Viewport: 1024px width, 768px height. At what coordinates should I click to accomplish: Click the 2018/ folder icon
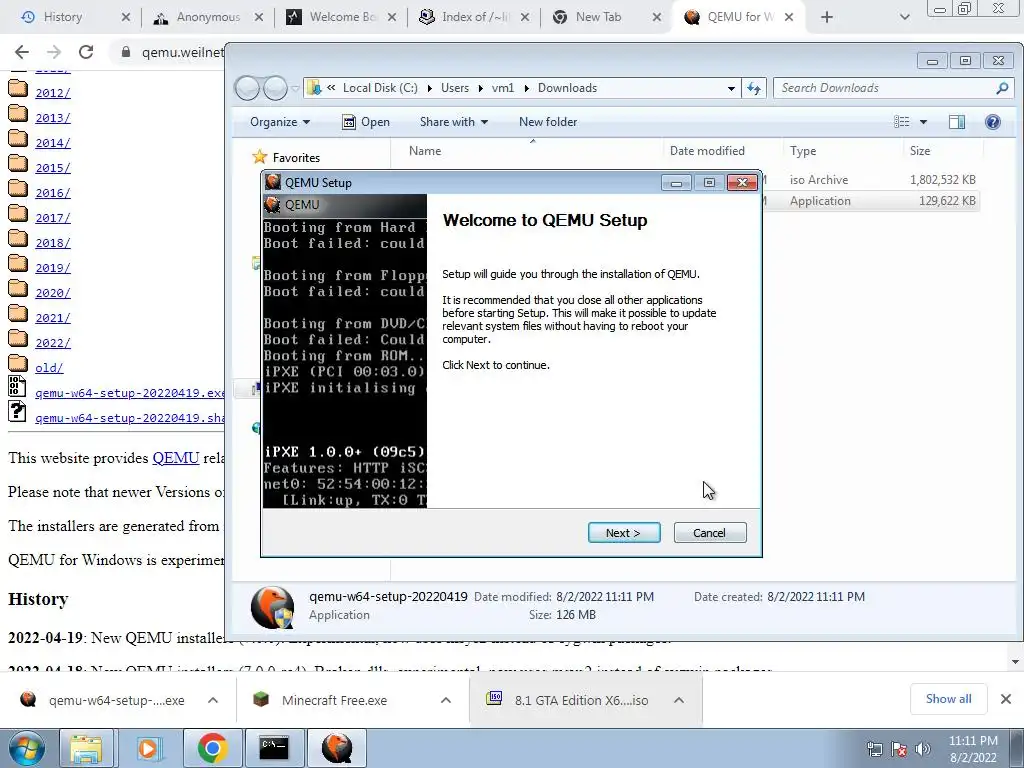tap(18, 238)
